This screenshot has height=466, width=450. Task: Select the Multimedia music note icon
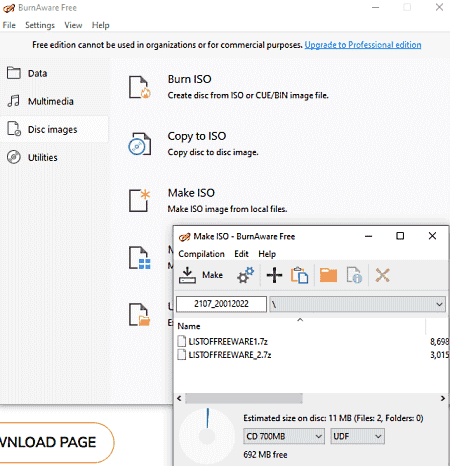pyautogui.click(x=14, y=101)
